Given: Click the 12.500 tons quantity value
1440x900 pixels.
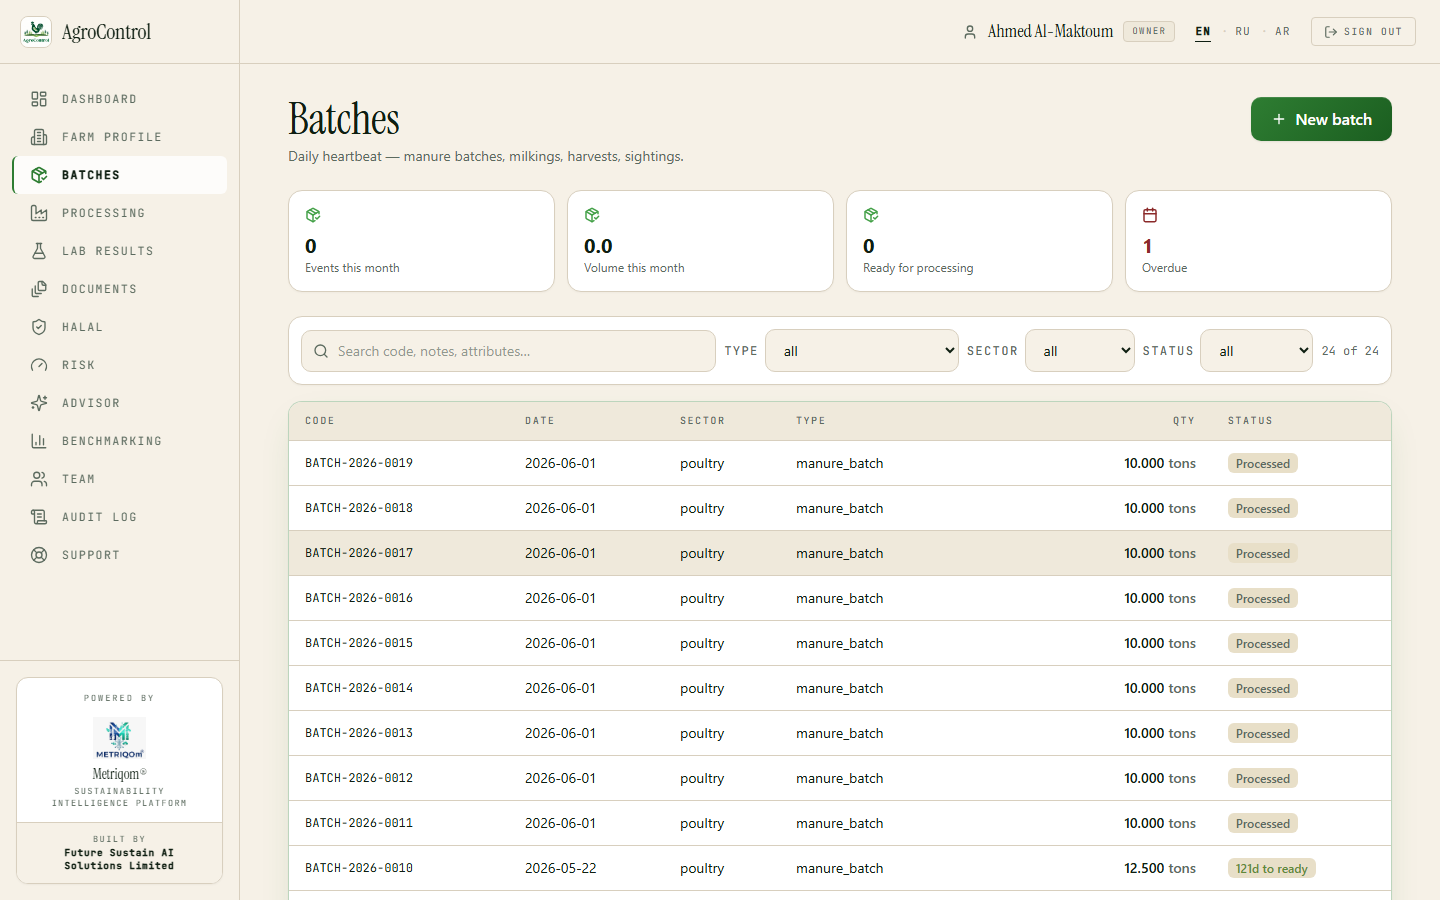Looking at the screenshot, I should tap(1160, 868).
